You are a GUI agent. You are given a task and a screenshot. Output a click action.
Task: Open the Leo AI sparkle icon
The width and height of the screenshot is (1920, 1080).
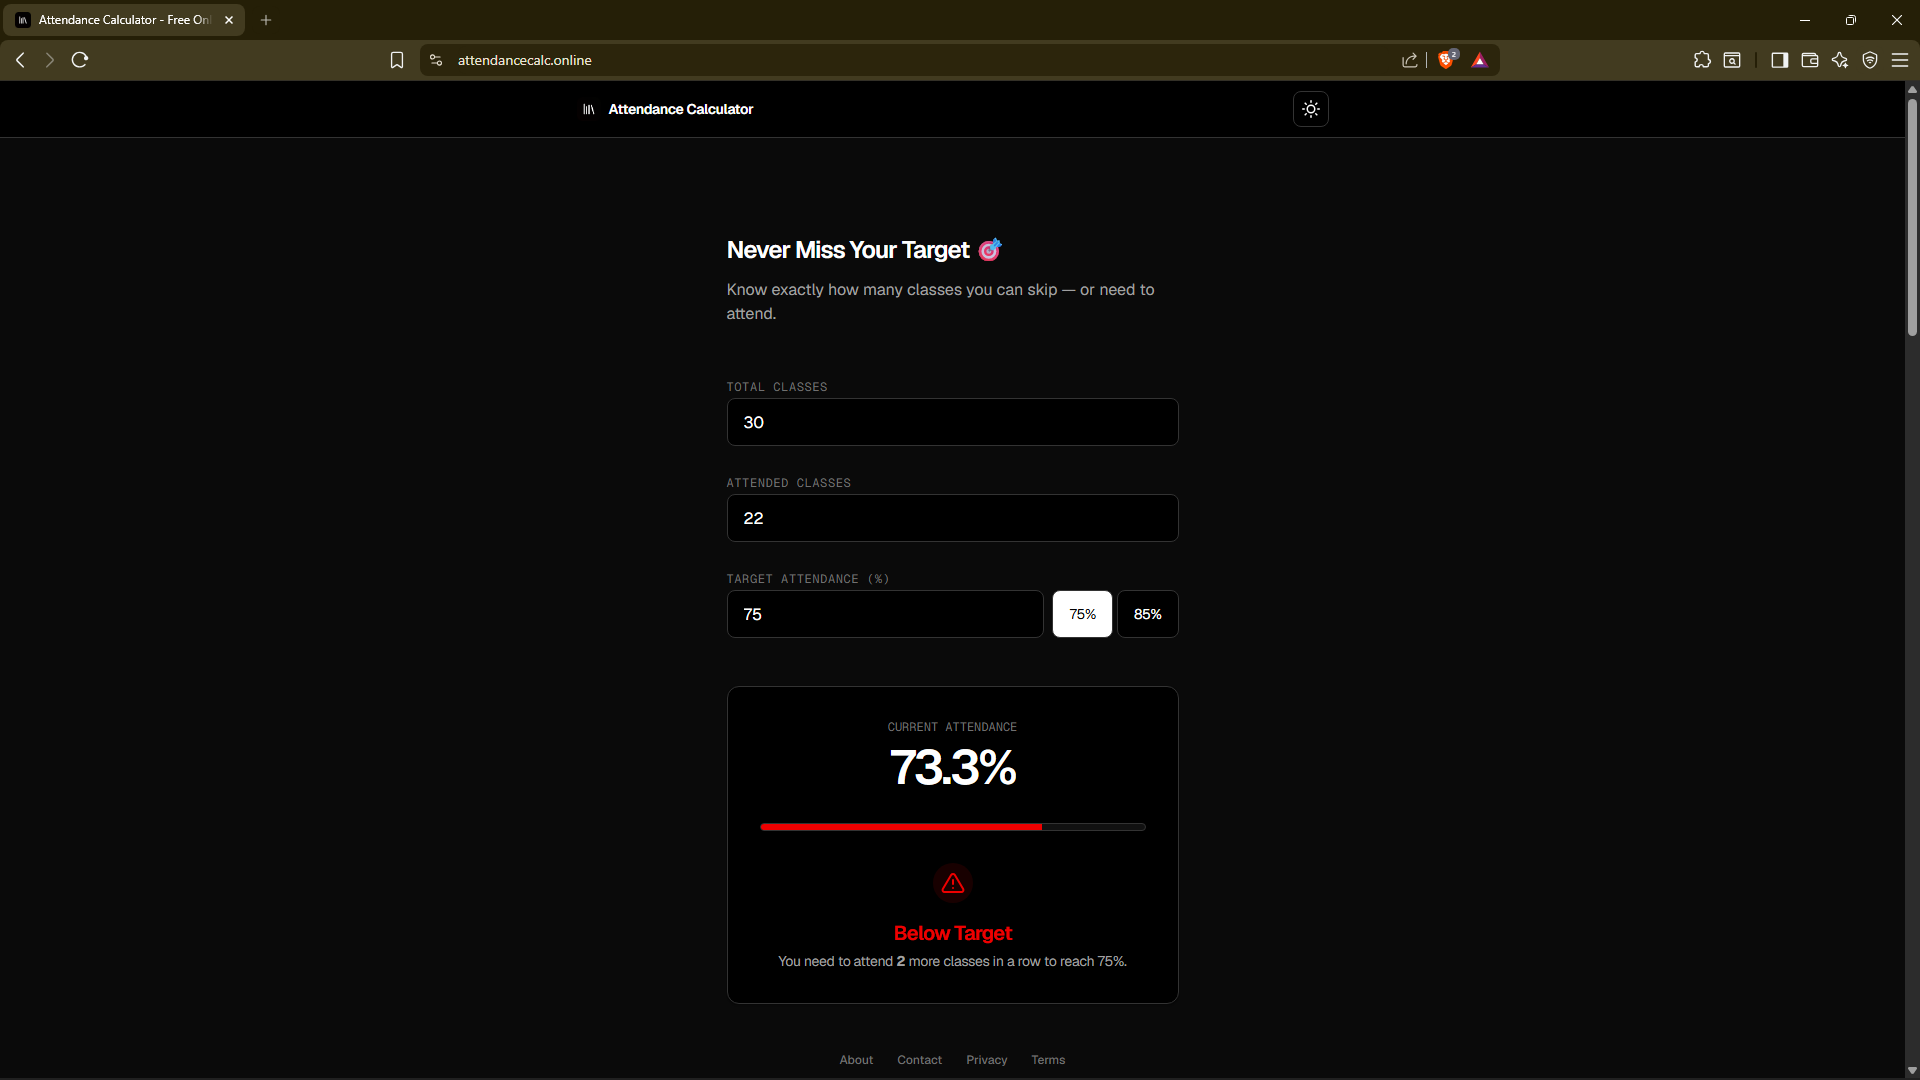pyautogui.click(x=1839, y=60)
